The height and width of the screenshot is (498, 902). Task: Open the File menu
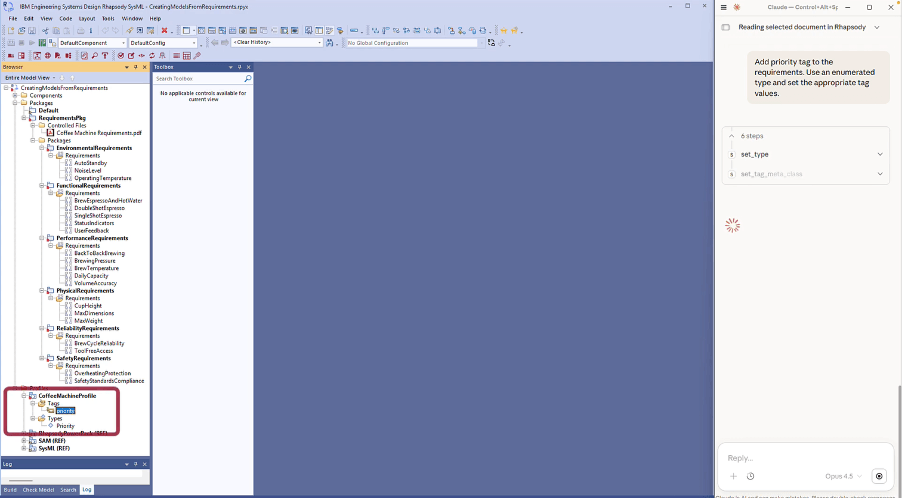tap(13, 18)
